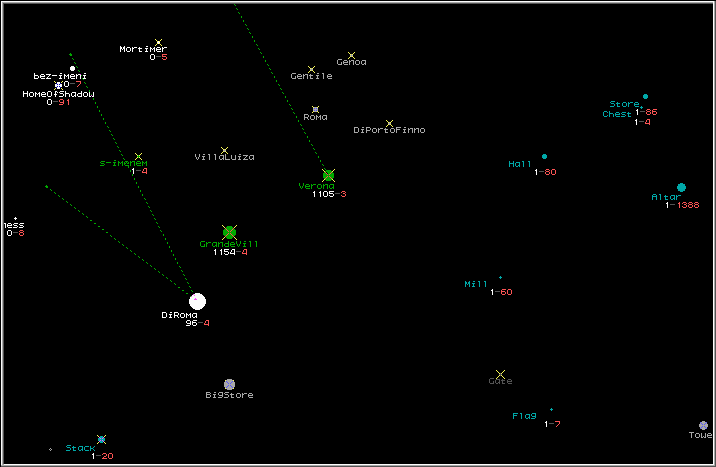Click the 'Mortimer' name label
This screenshot has height=467, width=716.
pos(143,49)
